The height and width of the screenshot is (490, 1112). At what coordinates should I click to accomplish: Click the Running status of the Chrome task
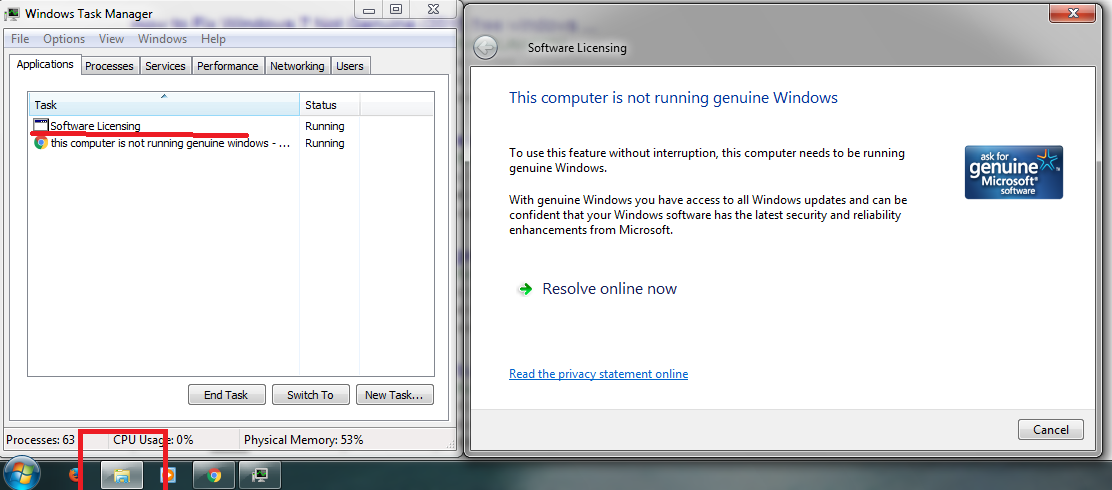(325, 143)
